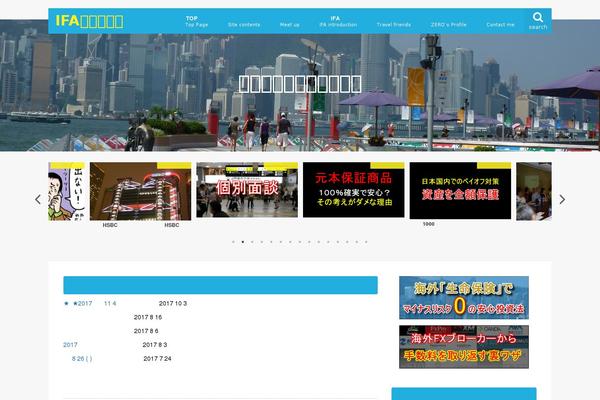Open the TOP Top Page menu
Image resolution: width=600 pixels, height=400 pixels.
[x=196, y=21]
